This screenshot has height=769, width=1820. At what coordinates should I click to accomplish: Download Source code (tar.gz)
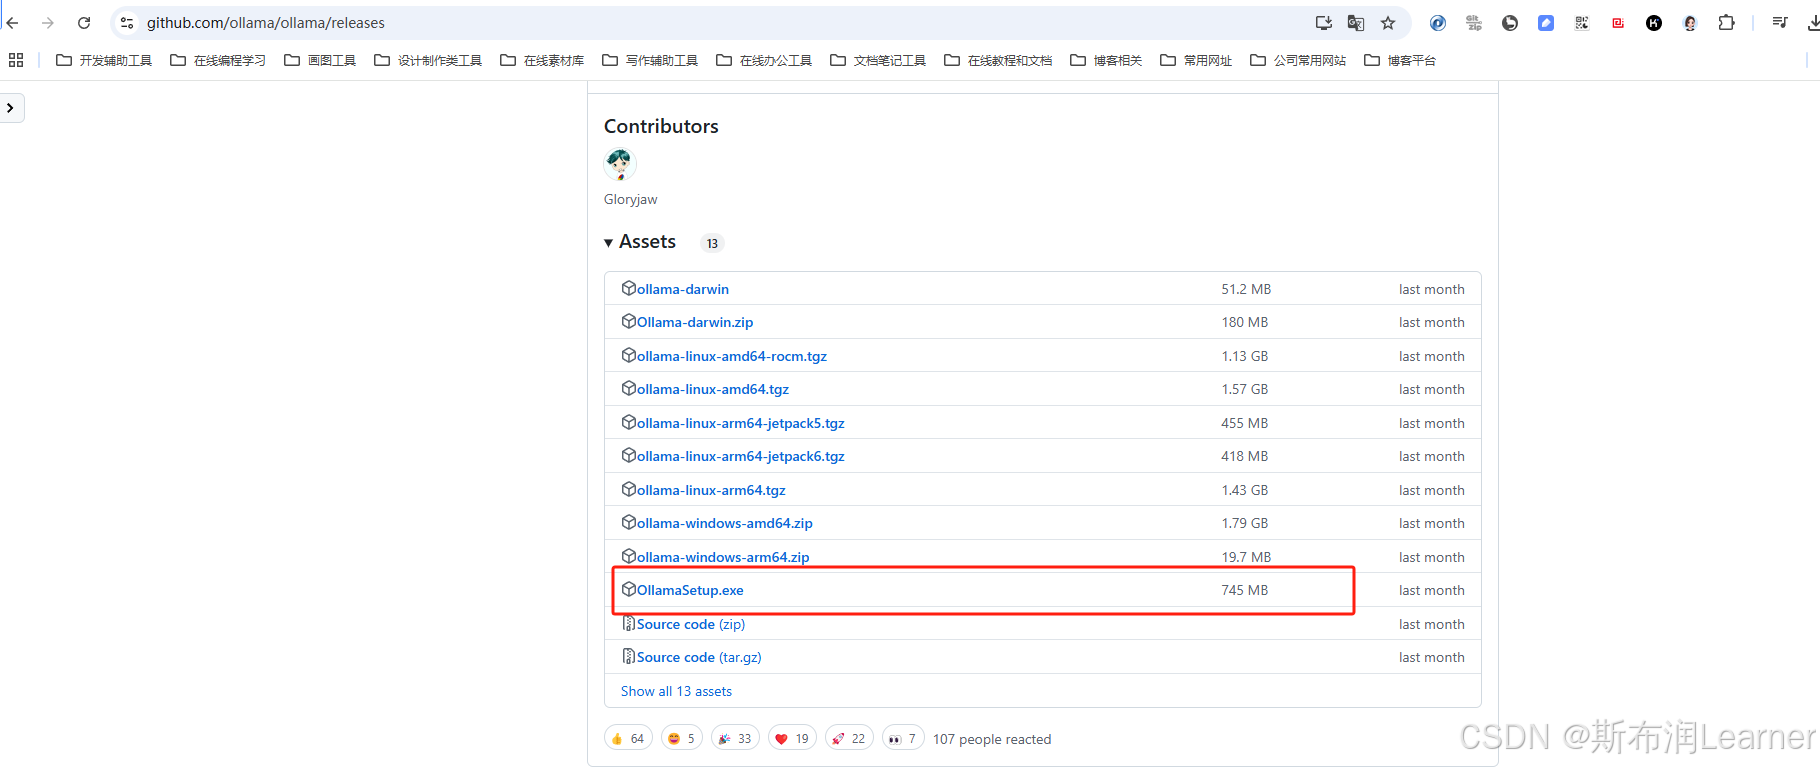click(699, 657)
